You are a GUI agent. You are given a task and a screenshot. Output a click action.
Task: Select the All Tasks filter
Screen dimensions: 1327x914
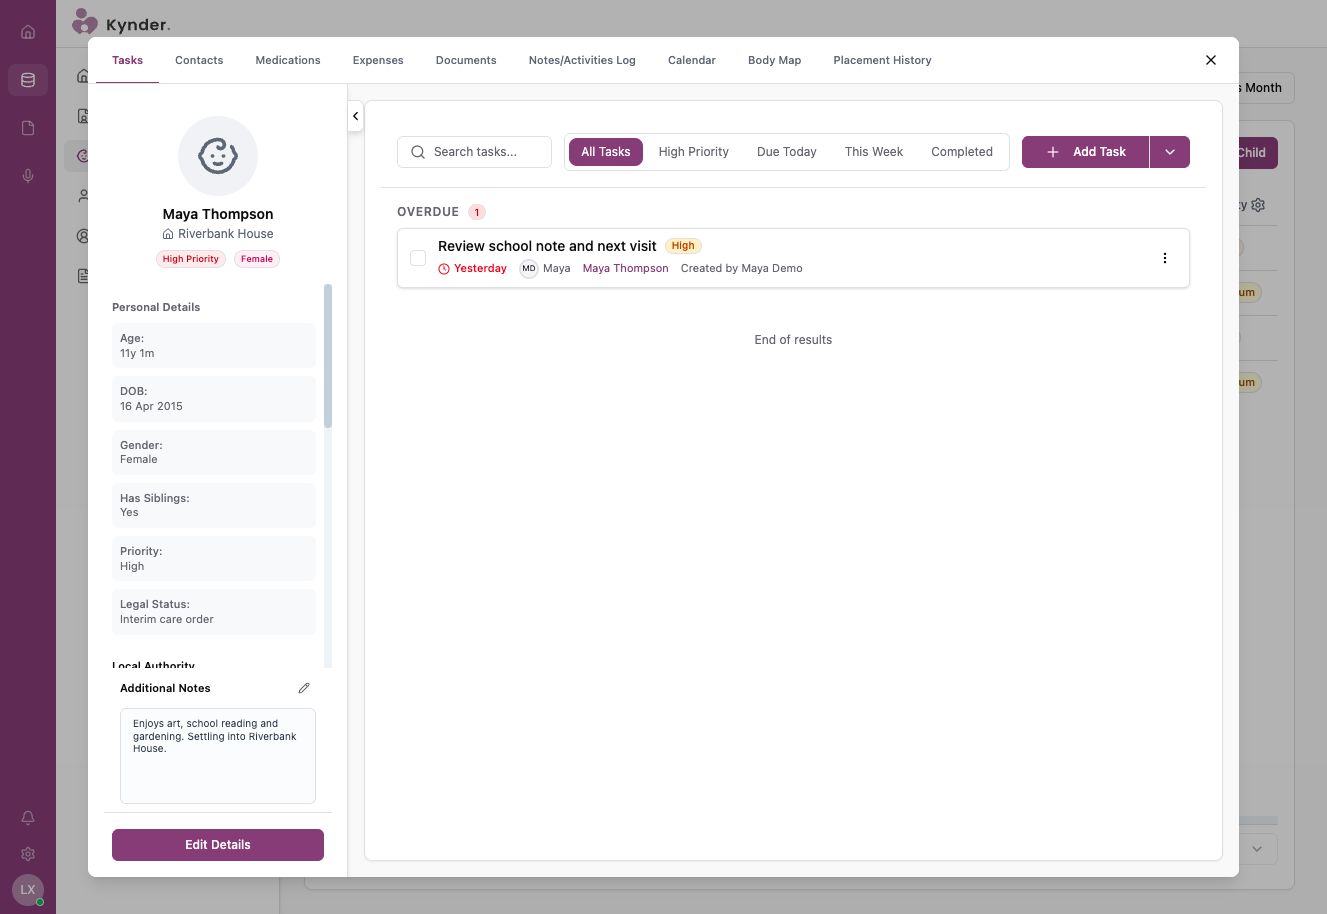pos(606,152)
